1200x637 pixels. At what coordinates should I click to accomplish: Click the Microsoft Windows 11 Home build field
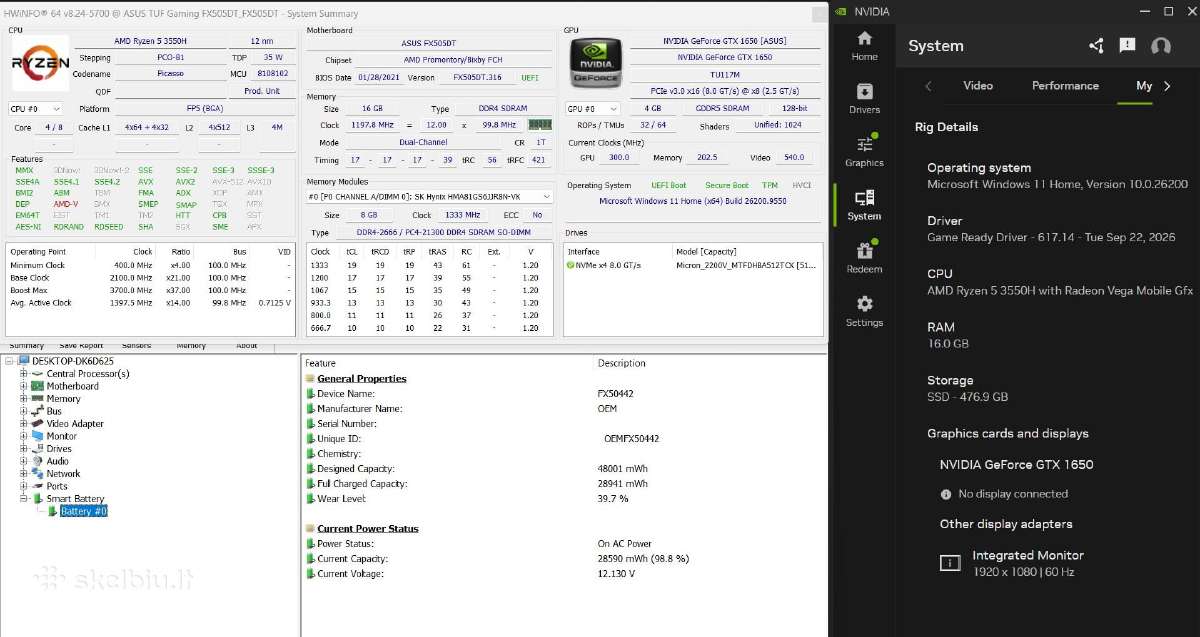[693, 201]
